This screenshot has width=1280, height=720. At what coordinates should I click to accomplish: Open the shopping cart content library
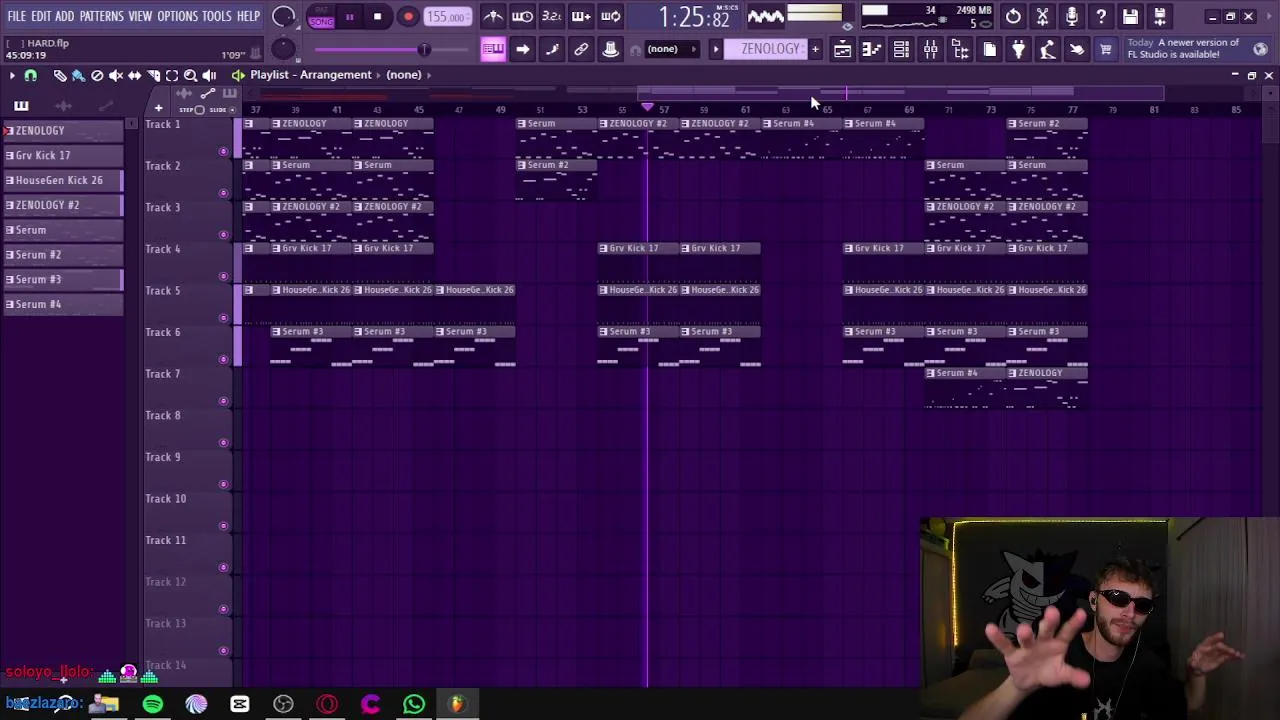(1106, 49)
